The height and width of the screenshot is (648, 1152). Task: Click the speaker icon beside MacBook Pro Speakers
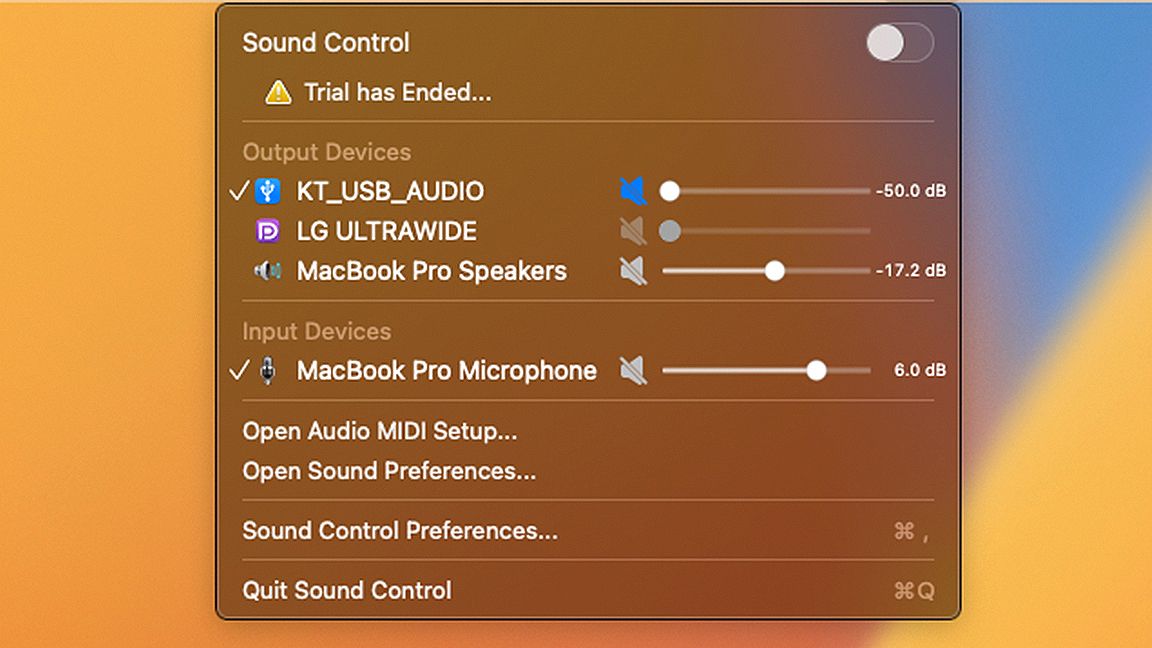267,270
